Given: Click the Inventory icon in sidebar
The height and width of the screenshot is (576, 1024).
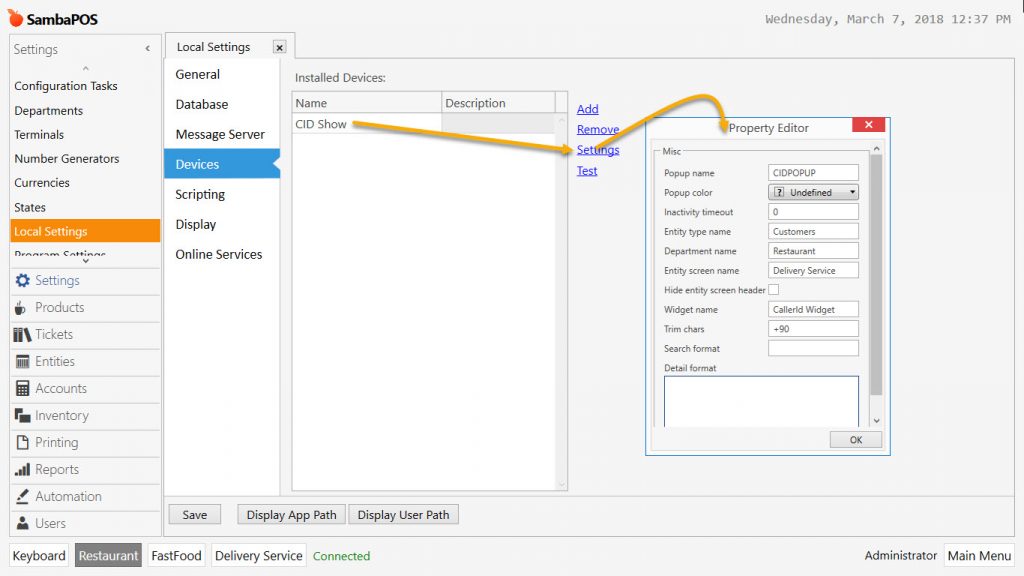Looking at the screenshot, I should (x=22, y=415).
